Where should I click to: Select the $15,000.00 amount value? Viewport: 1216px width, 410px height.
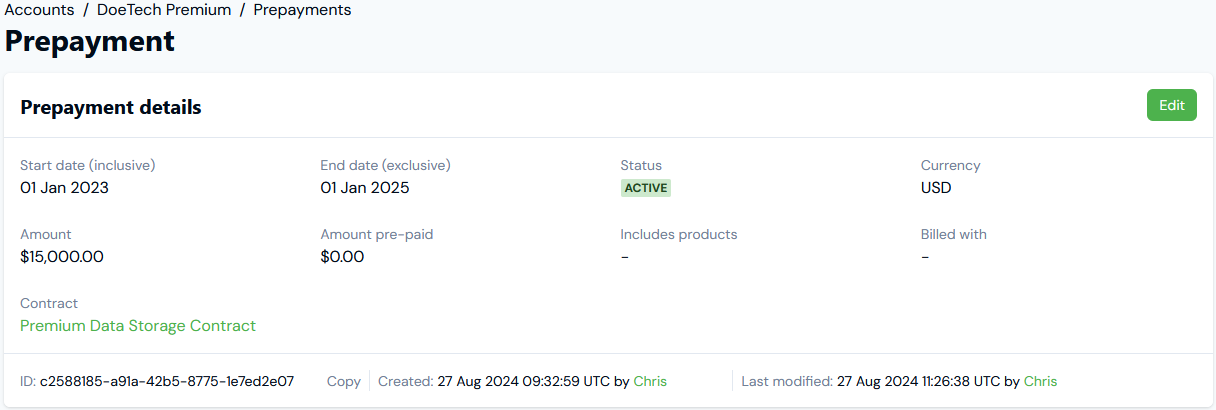(x=62, y=257)
